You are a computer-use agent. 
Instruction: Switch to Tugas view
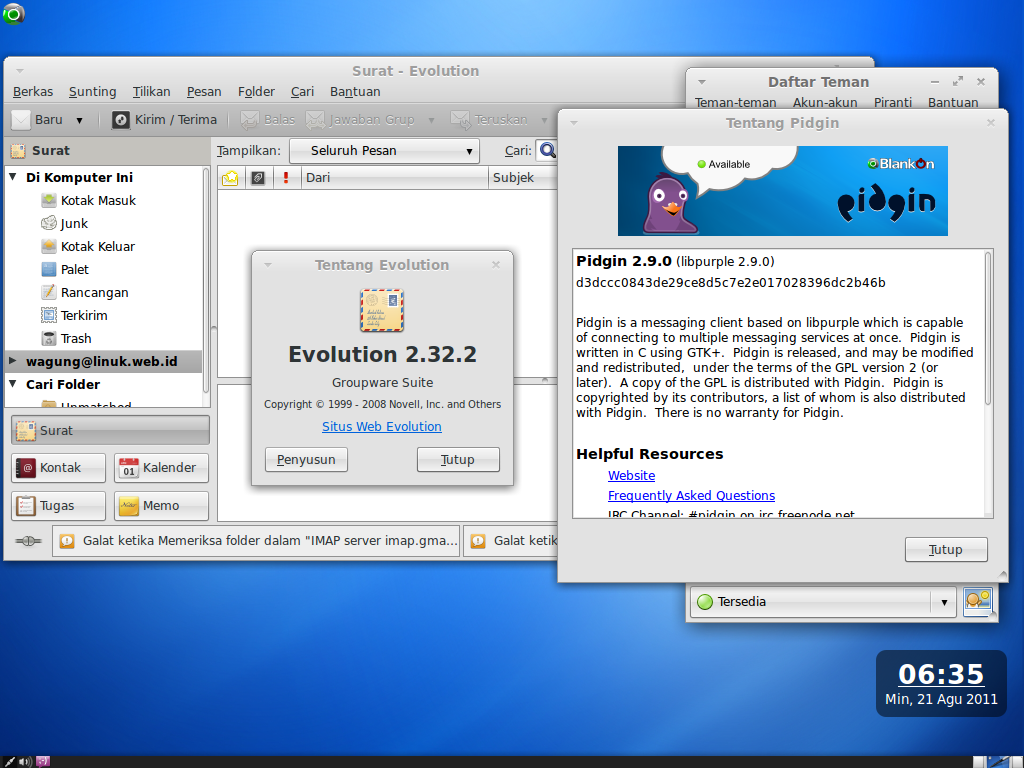click(x=58, y=505)
